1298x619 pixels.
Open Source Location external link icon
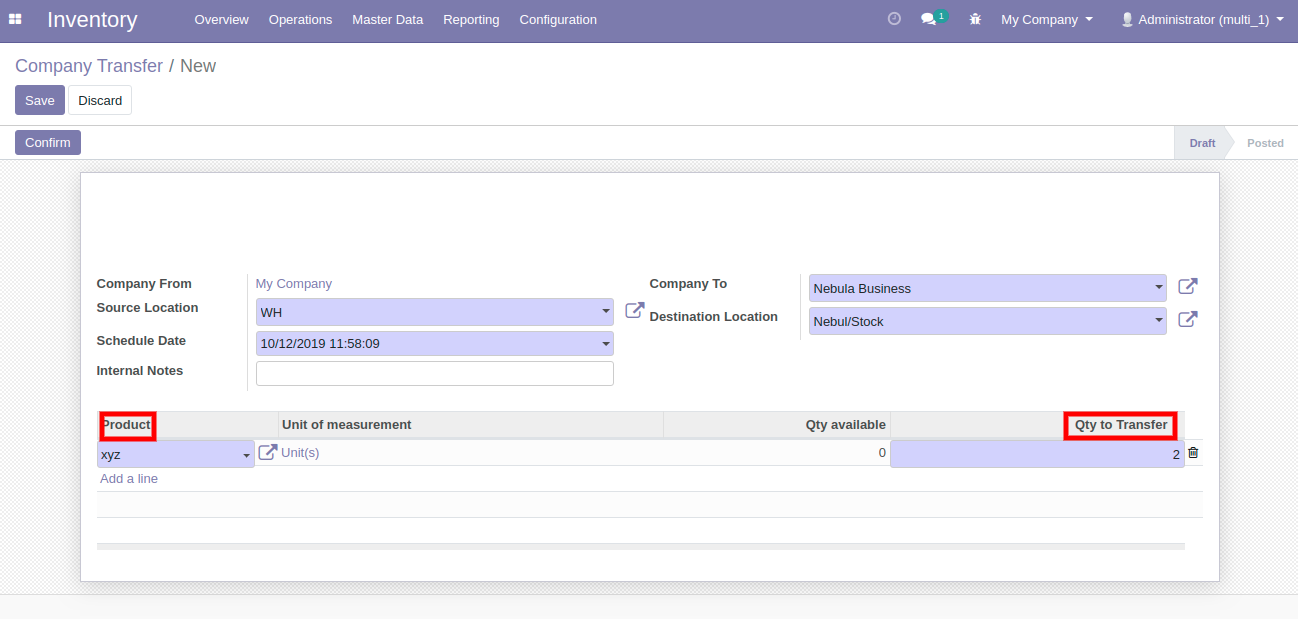634,311
